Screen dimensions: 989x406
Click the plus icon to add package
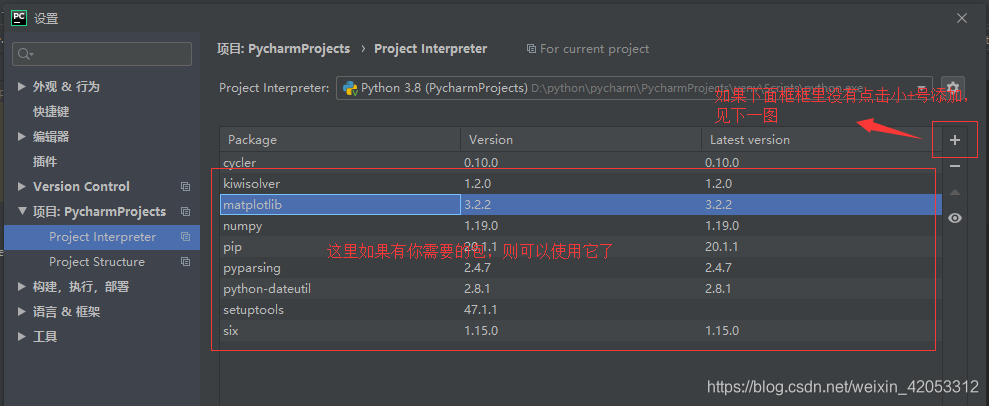pyautogui.click(x=955, y=140)
